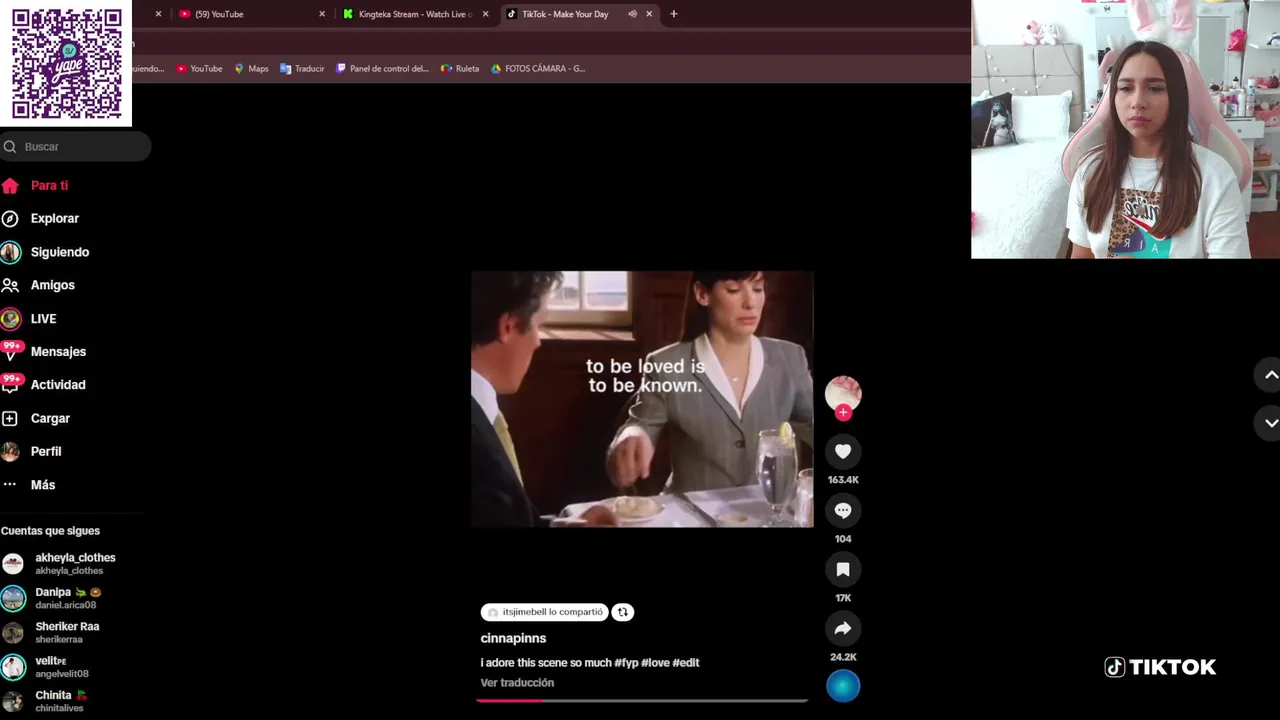Seek on the video progress bar
Image resolution: width=1280 pixels, height=720 pixels.
[642, 700]
